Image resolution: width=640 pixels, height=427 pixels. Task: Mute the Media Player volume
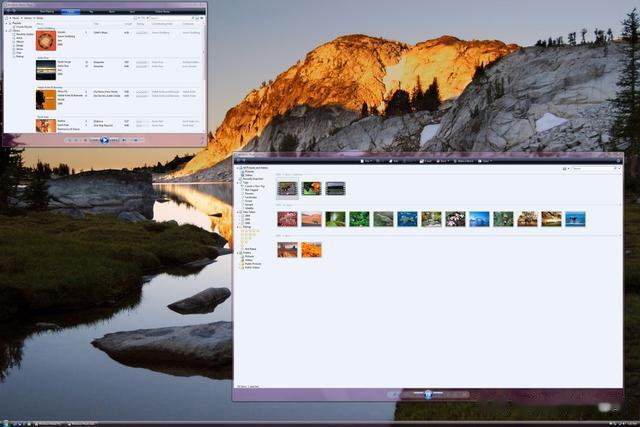point(124,140)
